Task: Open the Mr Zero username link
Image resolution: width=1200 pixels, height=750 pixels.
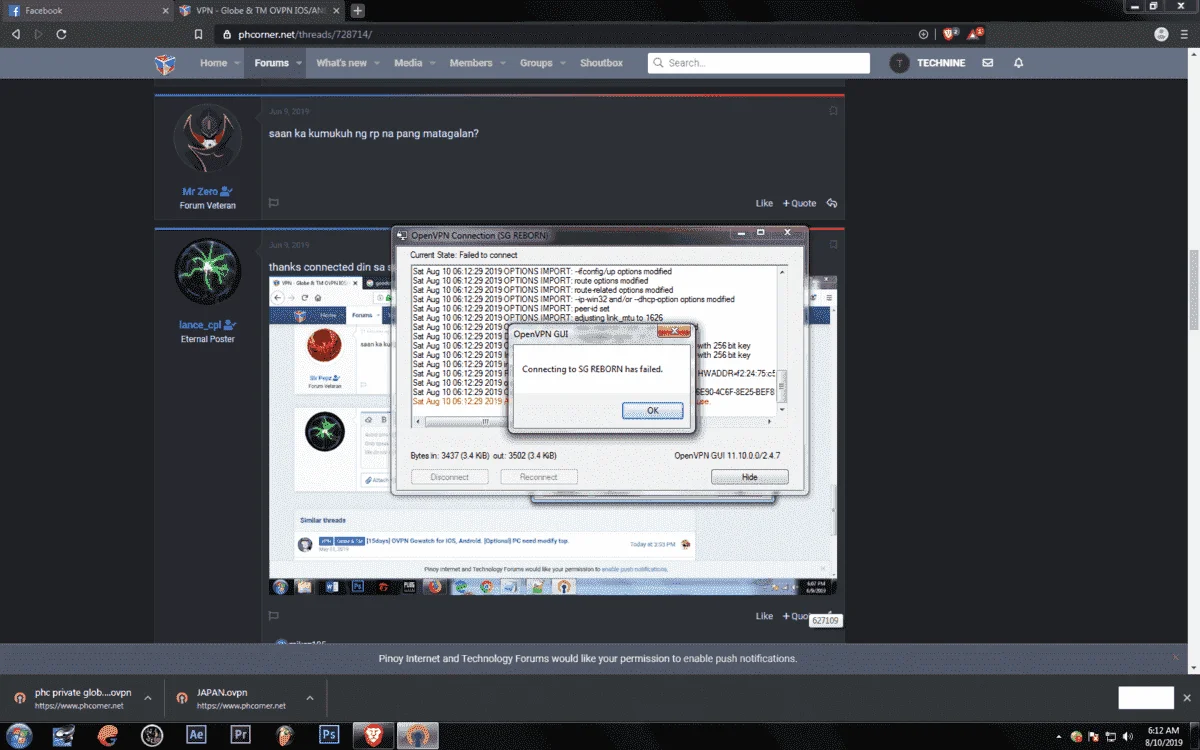Action: point(200,191)
